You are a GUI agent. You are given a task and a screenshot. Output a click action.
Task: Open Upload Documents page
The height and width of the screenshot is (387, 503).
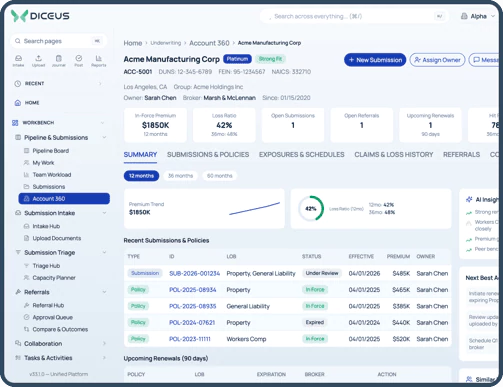[x=57, y=238]
